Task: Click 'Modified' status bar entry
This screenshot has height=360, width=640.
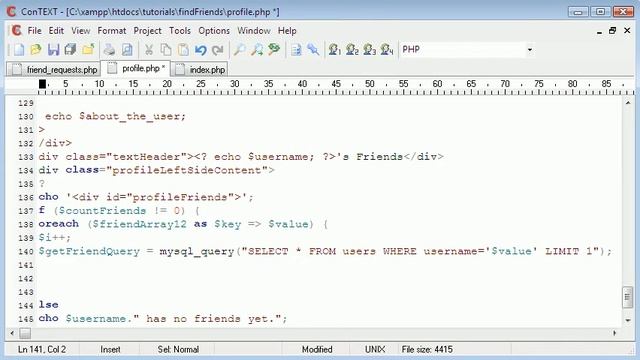Action: [317, 349]
